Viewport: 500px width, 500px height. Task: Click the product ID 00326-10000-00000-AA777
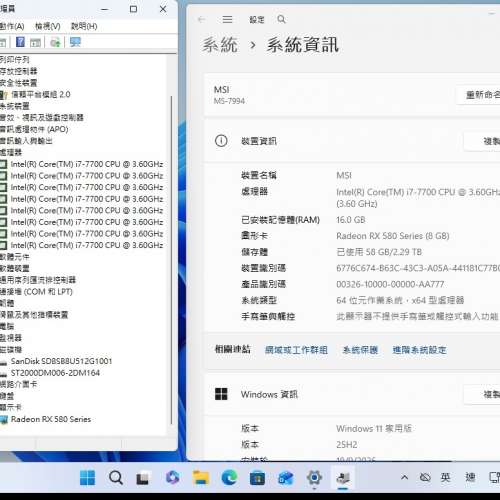coord(390,284)
